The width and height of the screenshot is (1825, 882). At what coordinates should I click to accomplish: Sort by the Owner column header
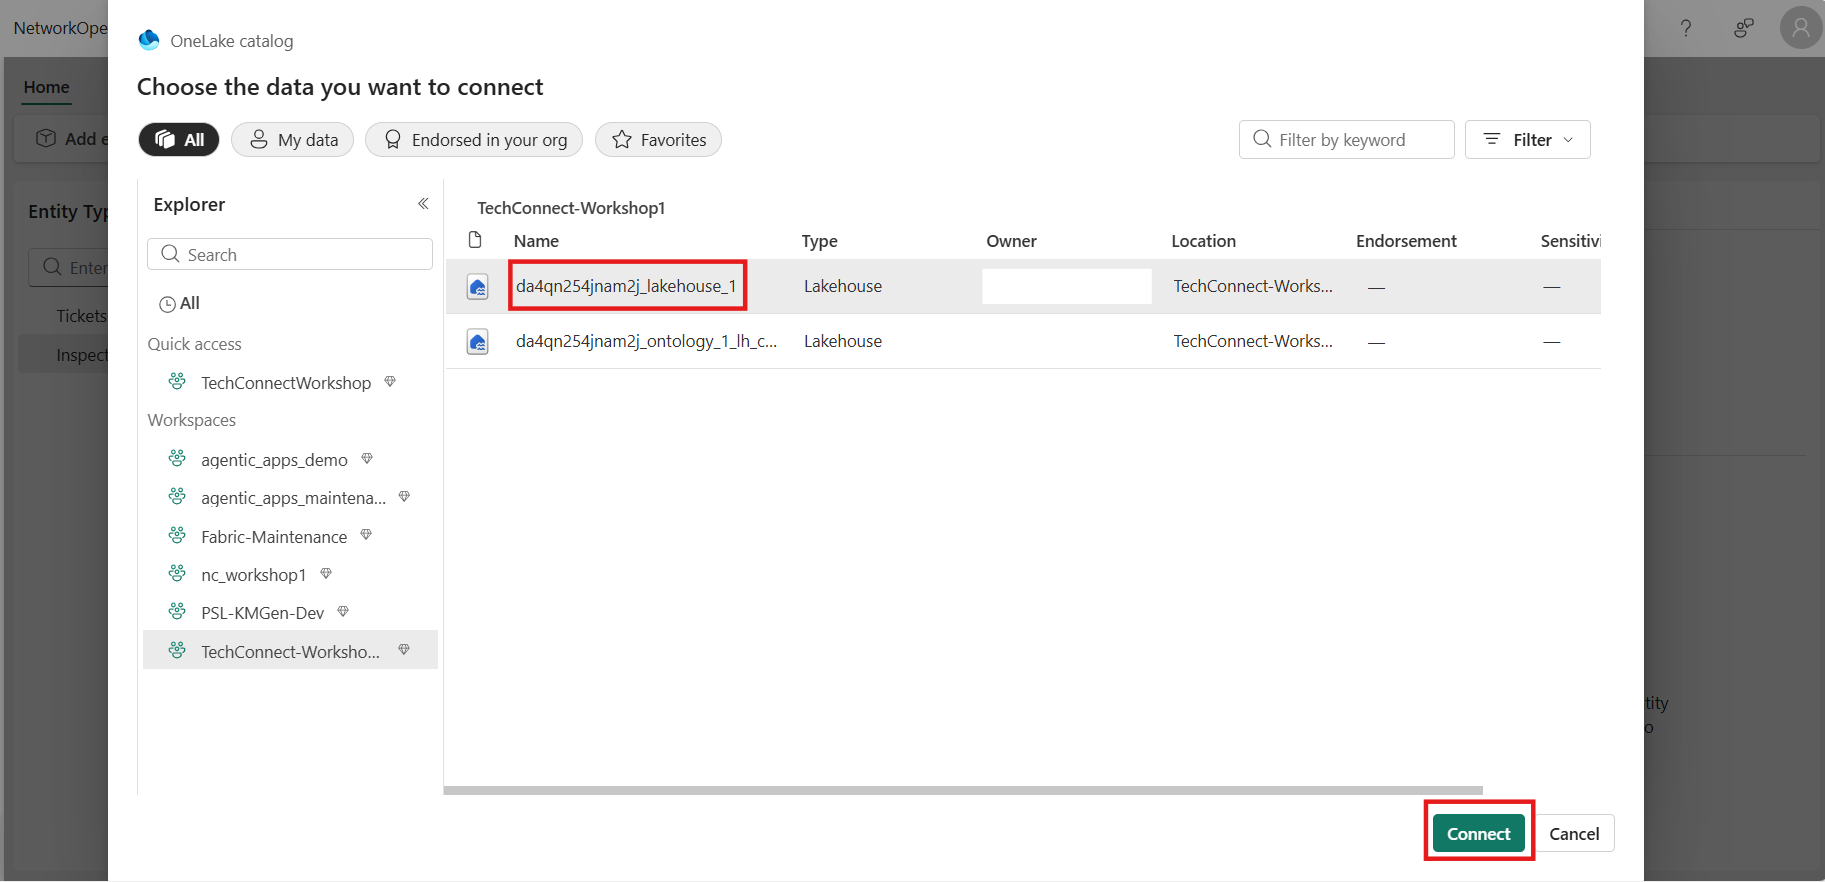point(1011,241)
